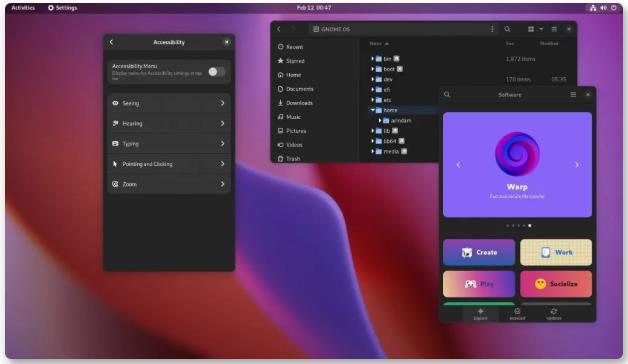Screen dimensions: 628x364
Task: Open the Software hamburger menu
Action: (573, 95)
